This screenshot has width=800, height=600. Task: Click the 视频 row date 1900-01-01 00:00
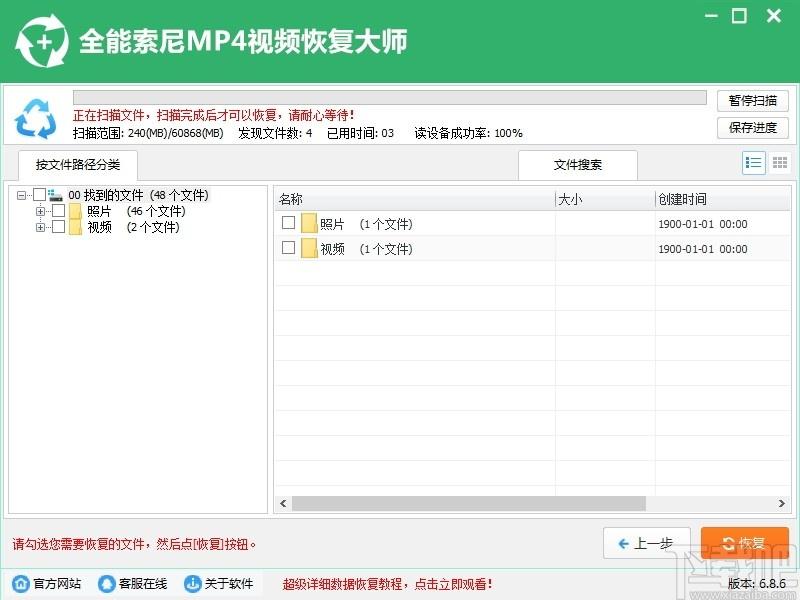(703, 249)
